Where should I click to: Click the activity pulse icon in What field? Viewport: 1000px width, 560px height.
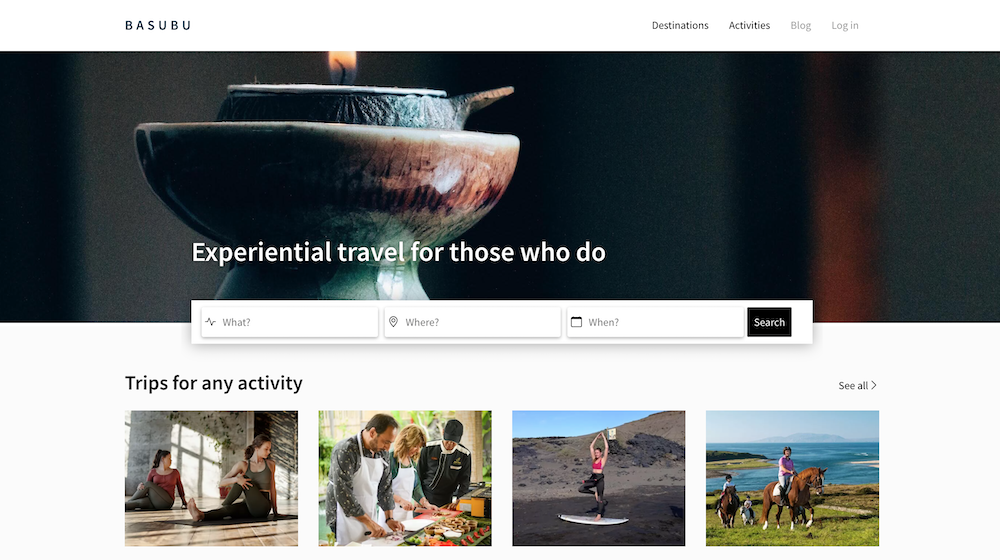(210, 322)
